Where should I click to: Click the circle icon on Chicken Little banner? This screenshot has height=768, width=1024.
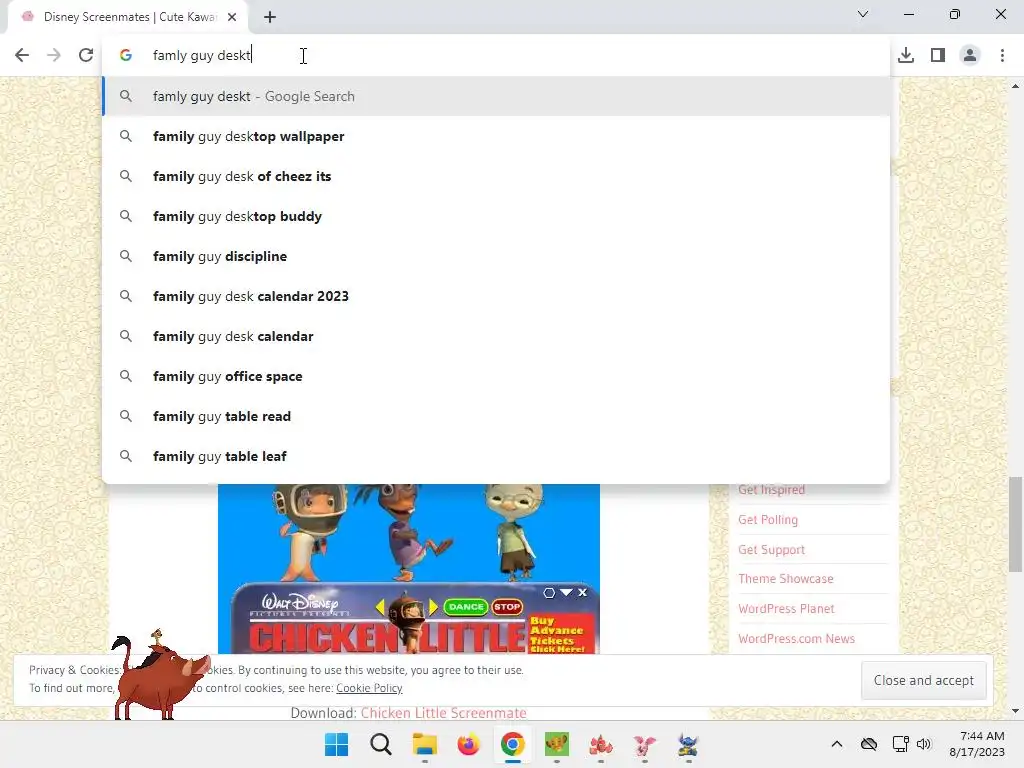click(x=549, y=592)
